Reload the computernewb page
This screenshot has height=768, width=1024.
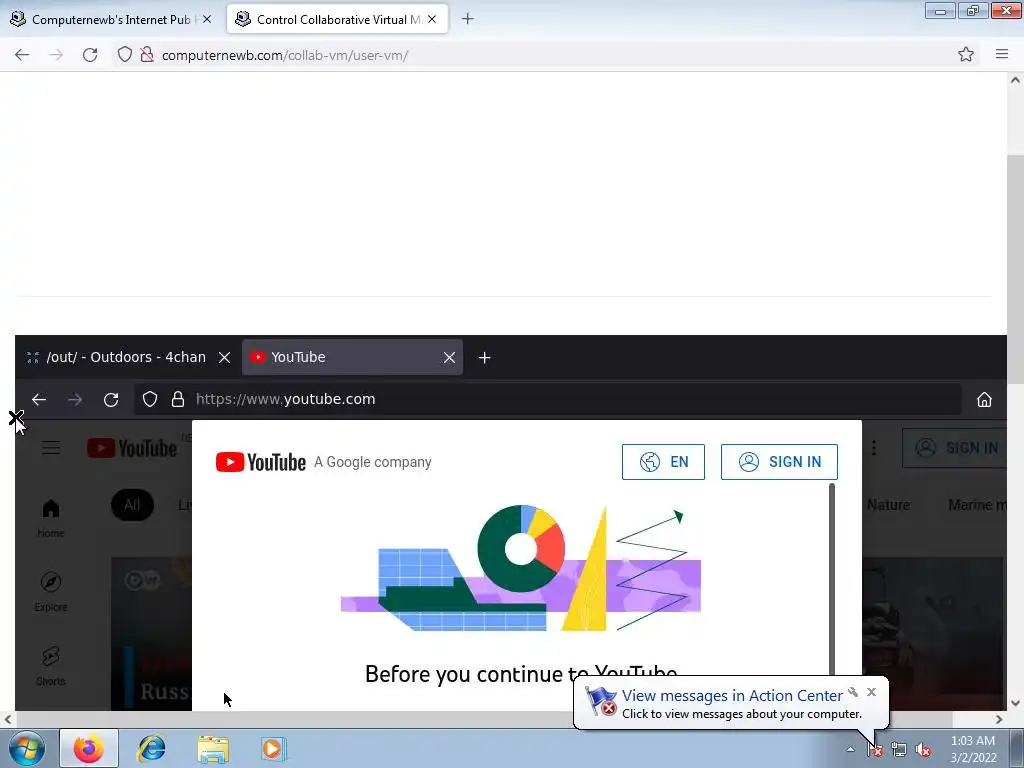[x=90, y=55]
